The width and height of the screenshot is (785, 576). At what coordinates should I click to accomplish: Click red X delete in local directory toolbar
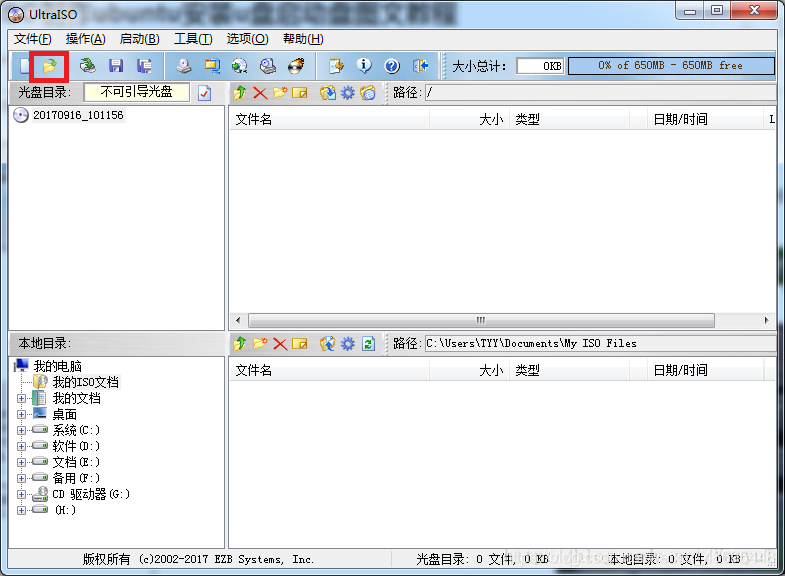(x=280, y=344)
